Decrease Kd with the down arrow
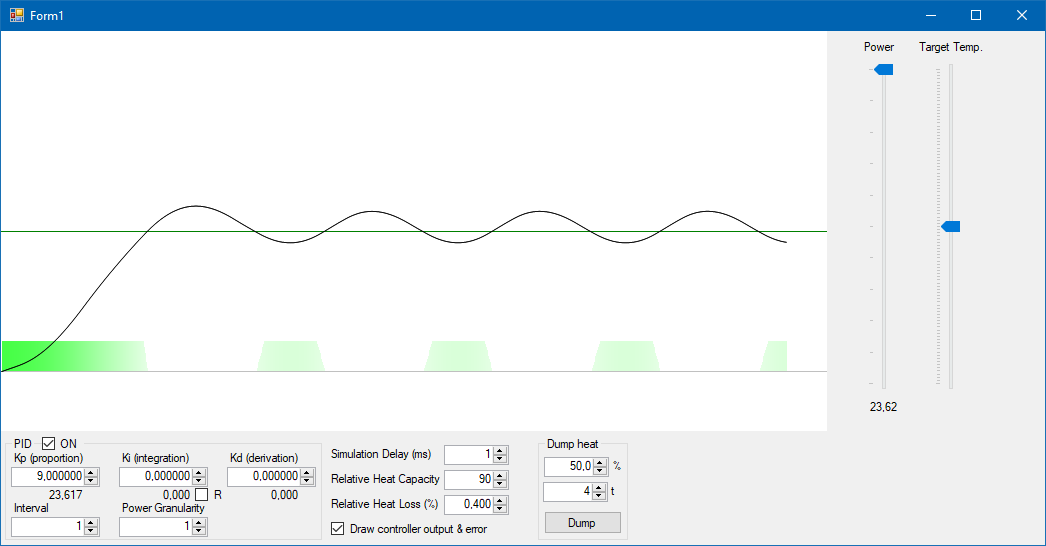The height and width of the screenshot is (546, 1046). [308, 481]
